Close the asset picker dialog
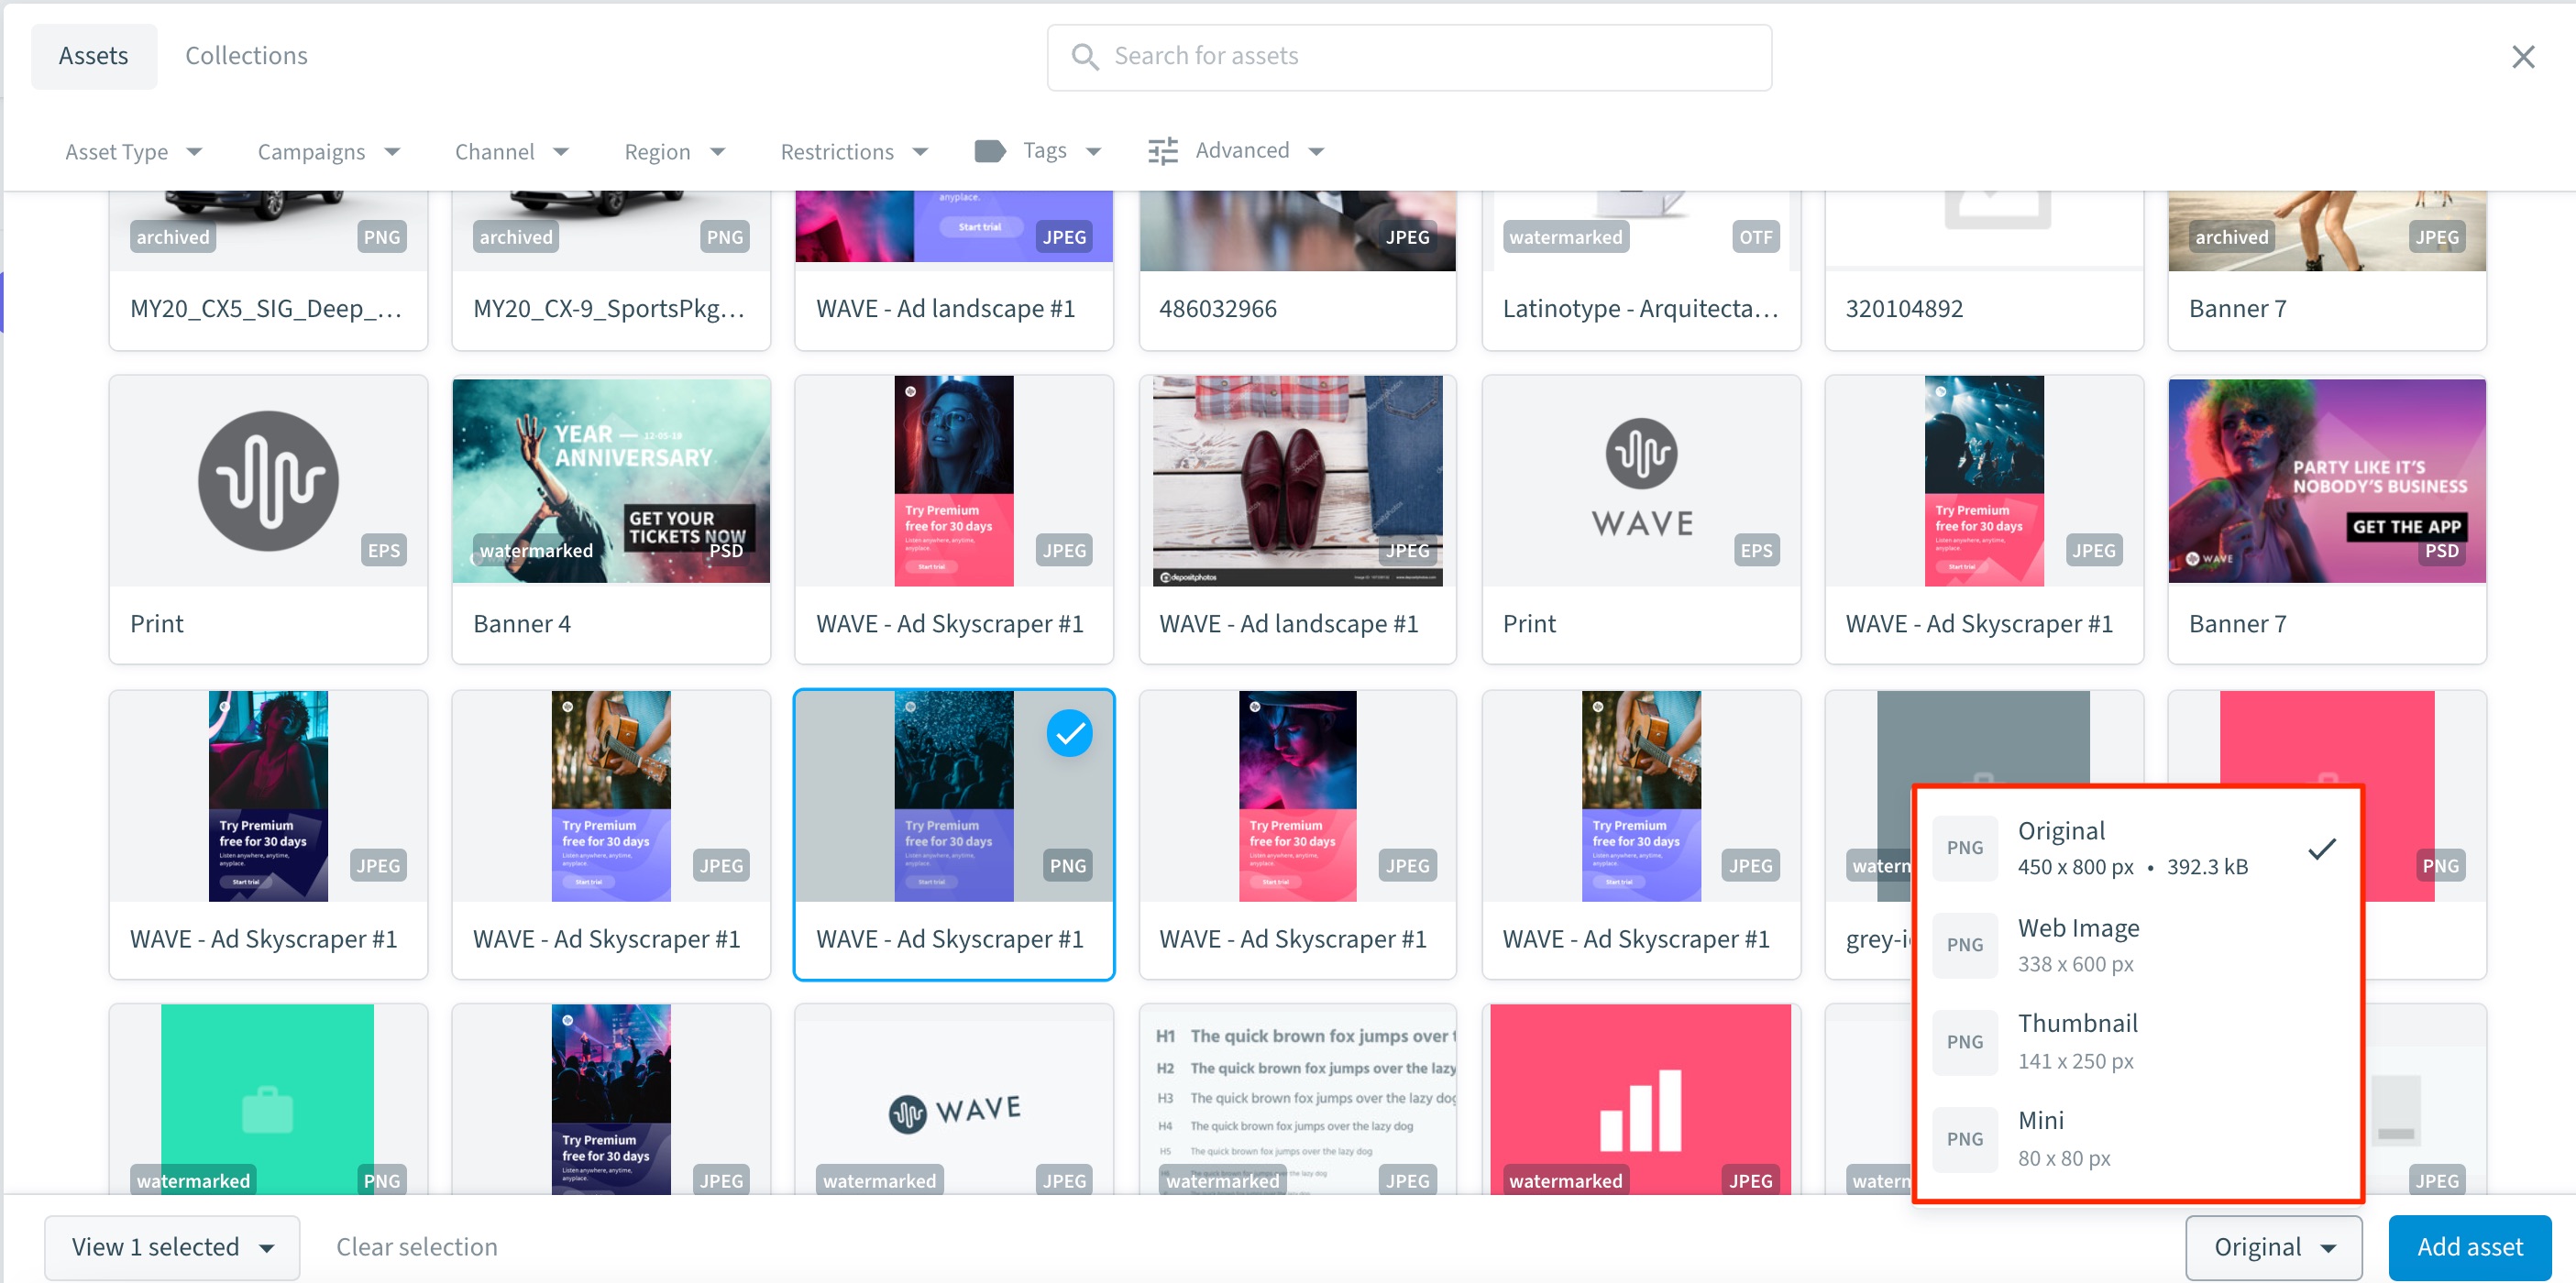 tap(2522, 57)
